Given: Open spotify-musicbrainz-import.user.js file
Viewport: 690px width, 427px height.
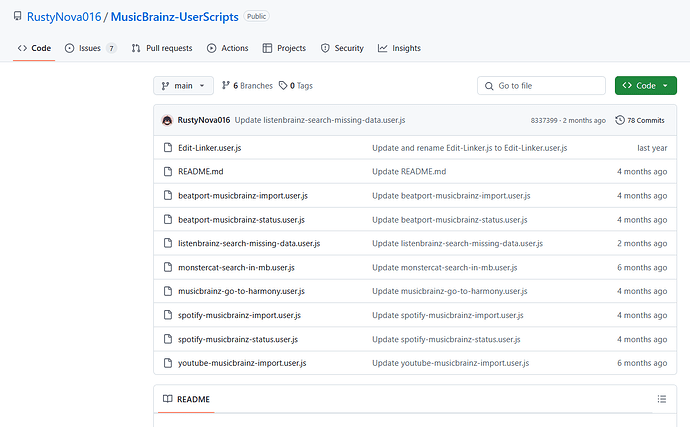Looking at the screenshot, I should (239, 315).
